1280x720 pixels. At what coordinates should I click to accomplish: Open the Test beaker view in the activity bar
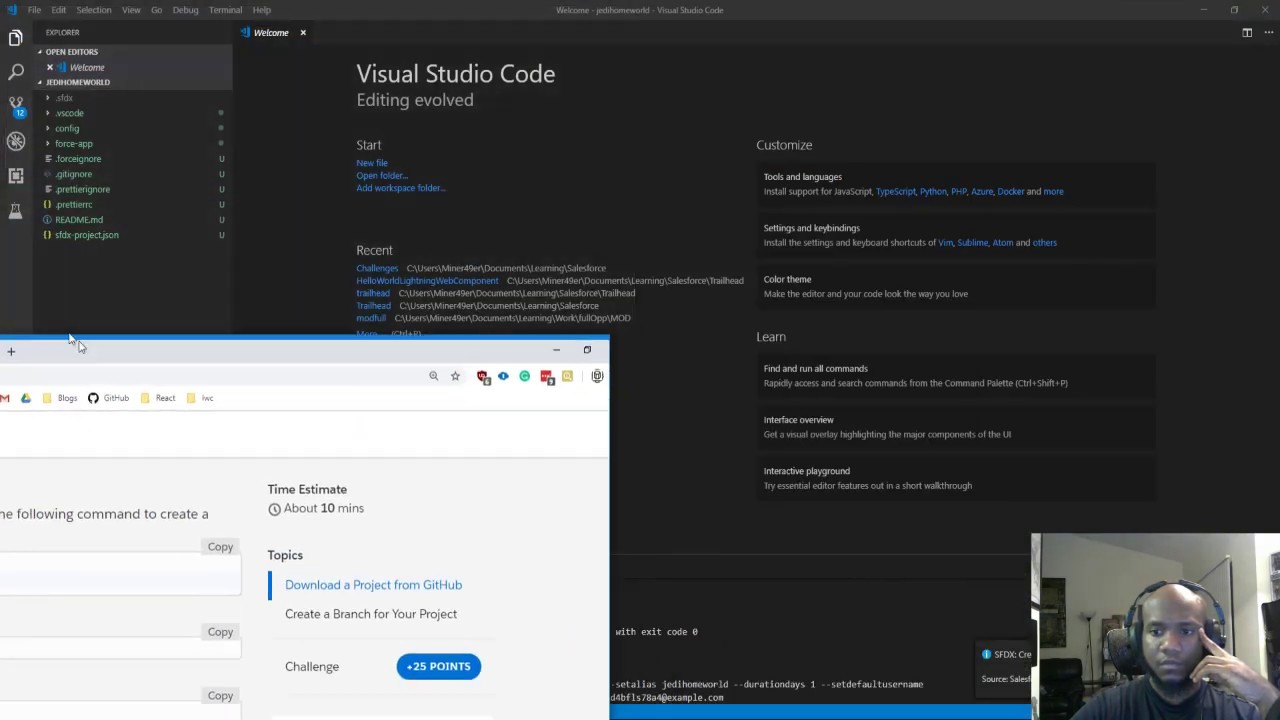click(15, 211)
